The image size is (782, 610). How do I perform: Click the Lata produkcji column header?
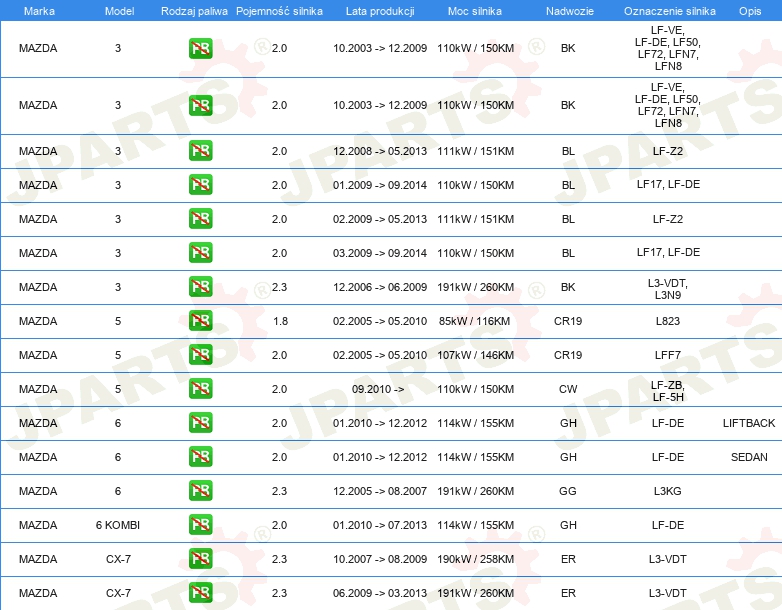point(376,10)
